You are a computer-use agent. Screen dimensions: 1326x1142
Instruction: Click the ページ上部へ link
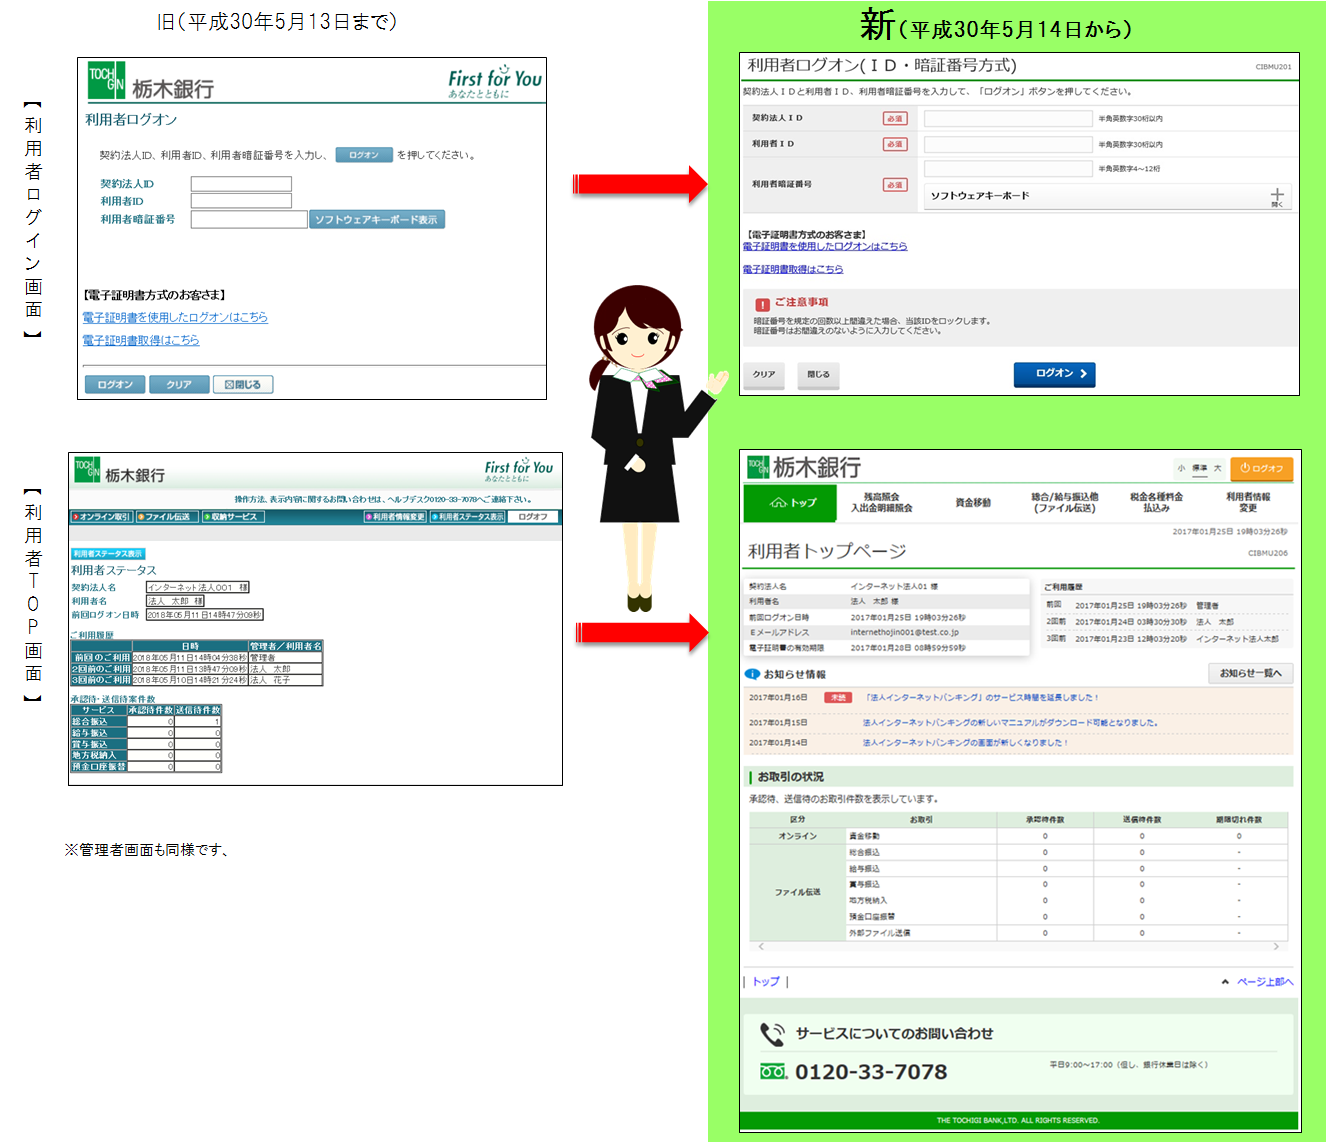point(1264,982)
